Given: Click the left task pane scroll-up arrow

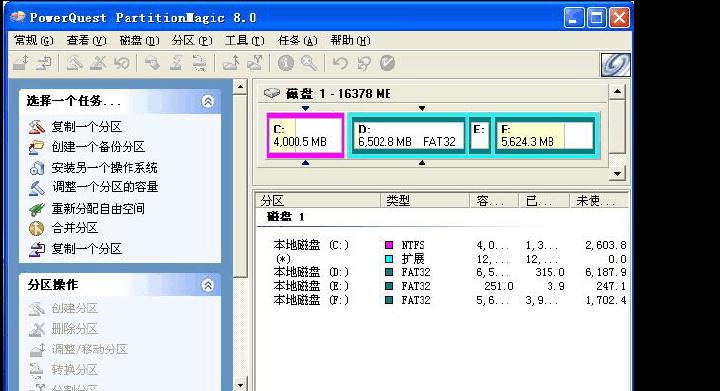Looking at the screenshot, I should [240, 87].
